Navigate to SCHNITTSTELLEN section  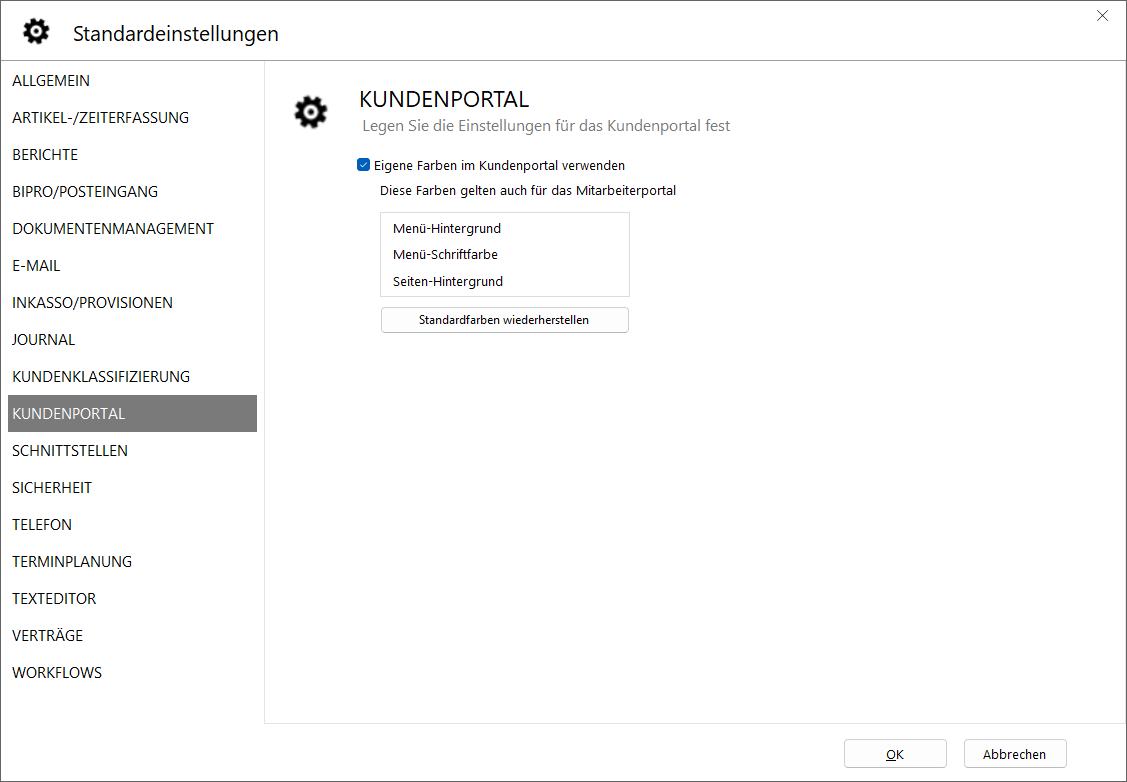tap(70, 451)
